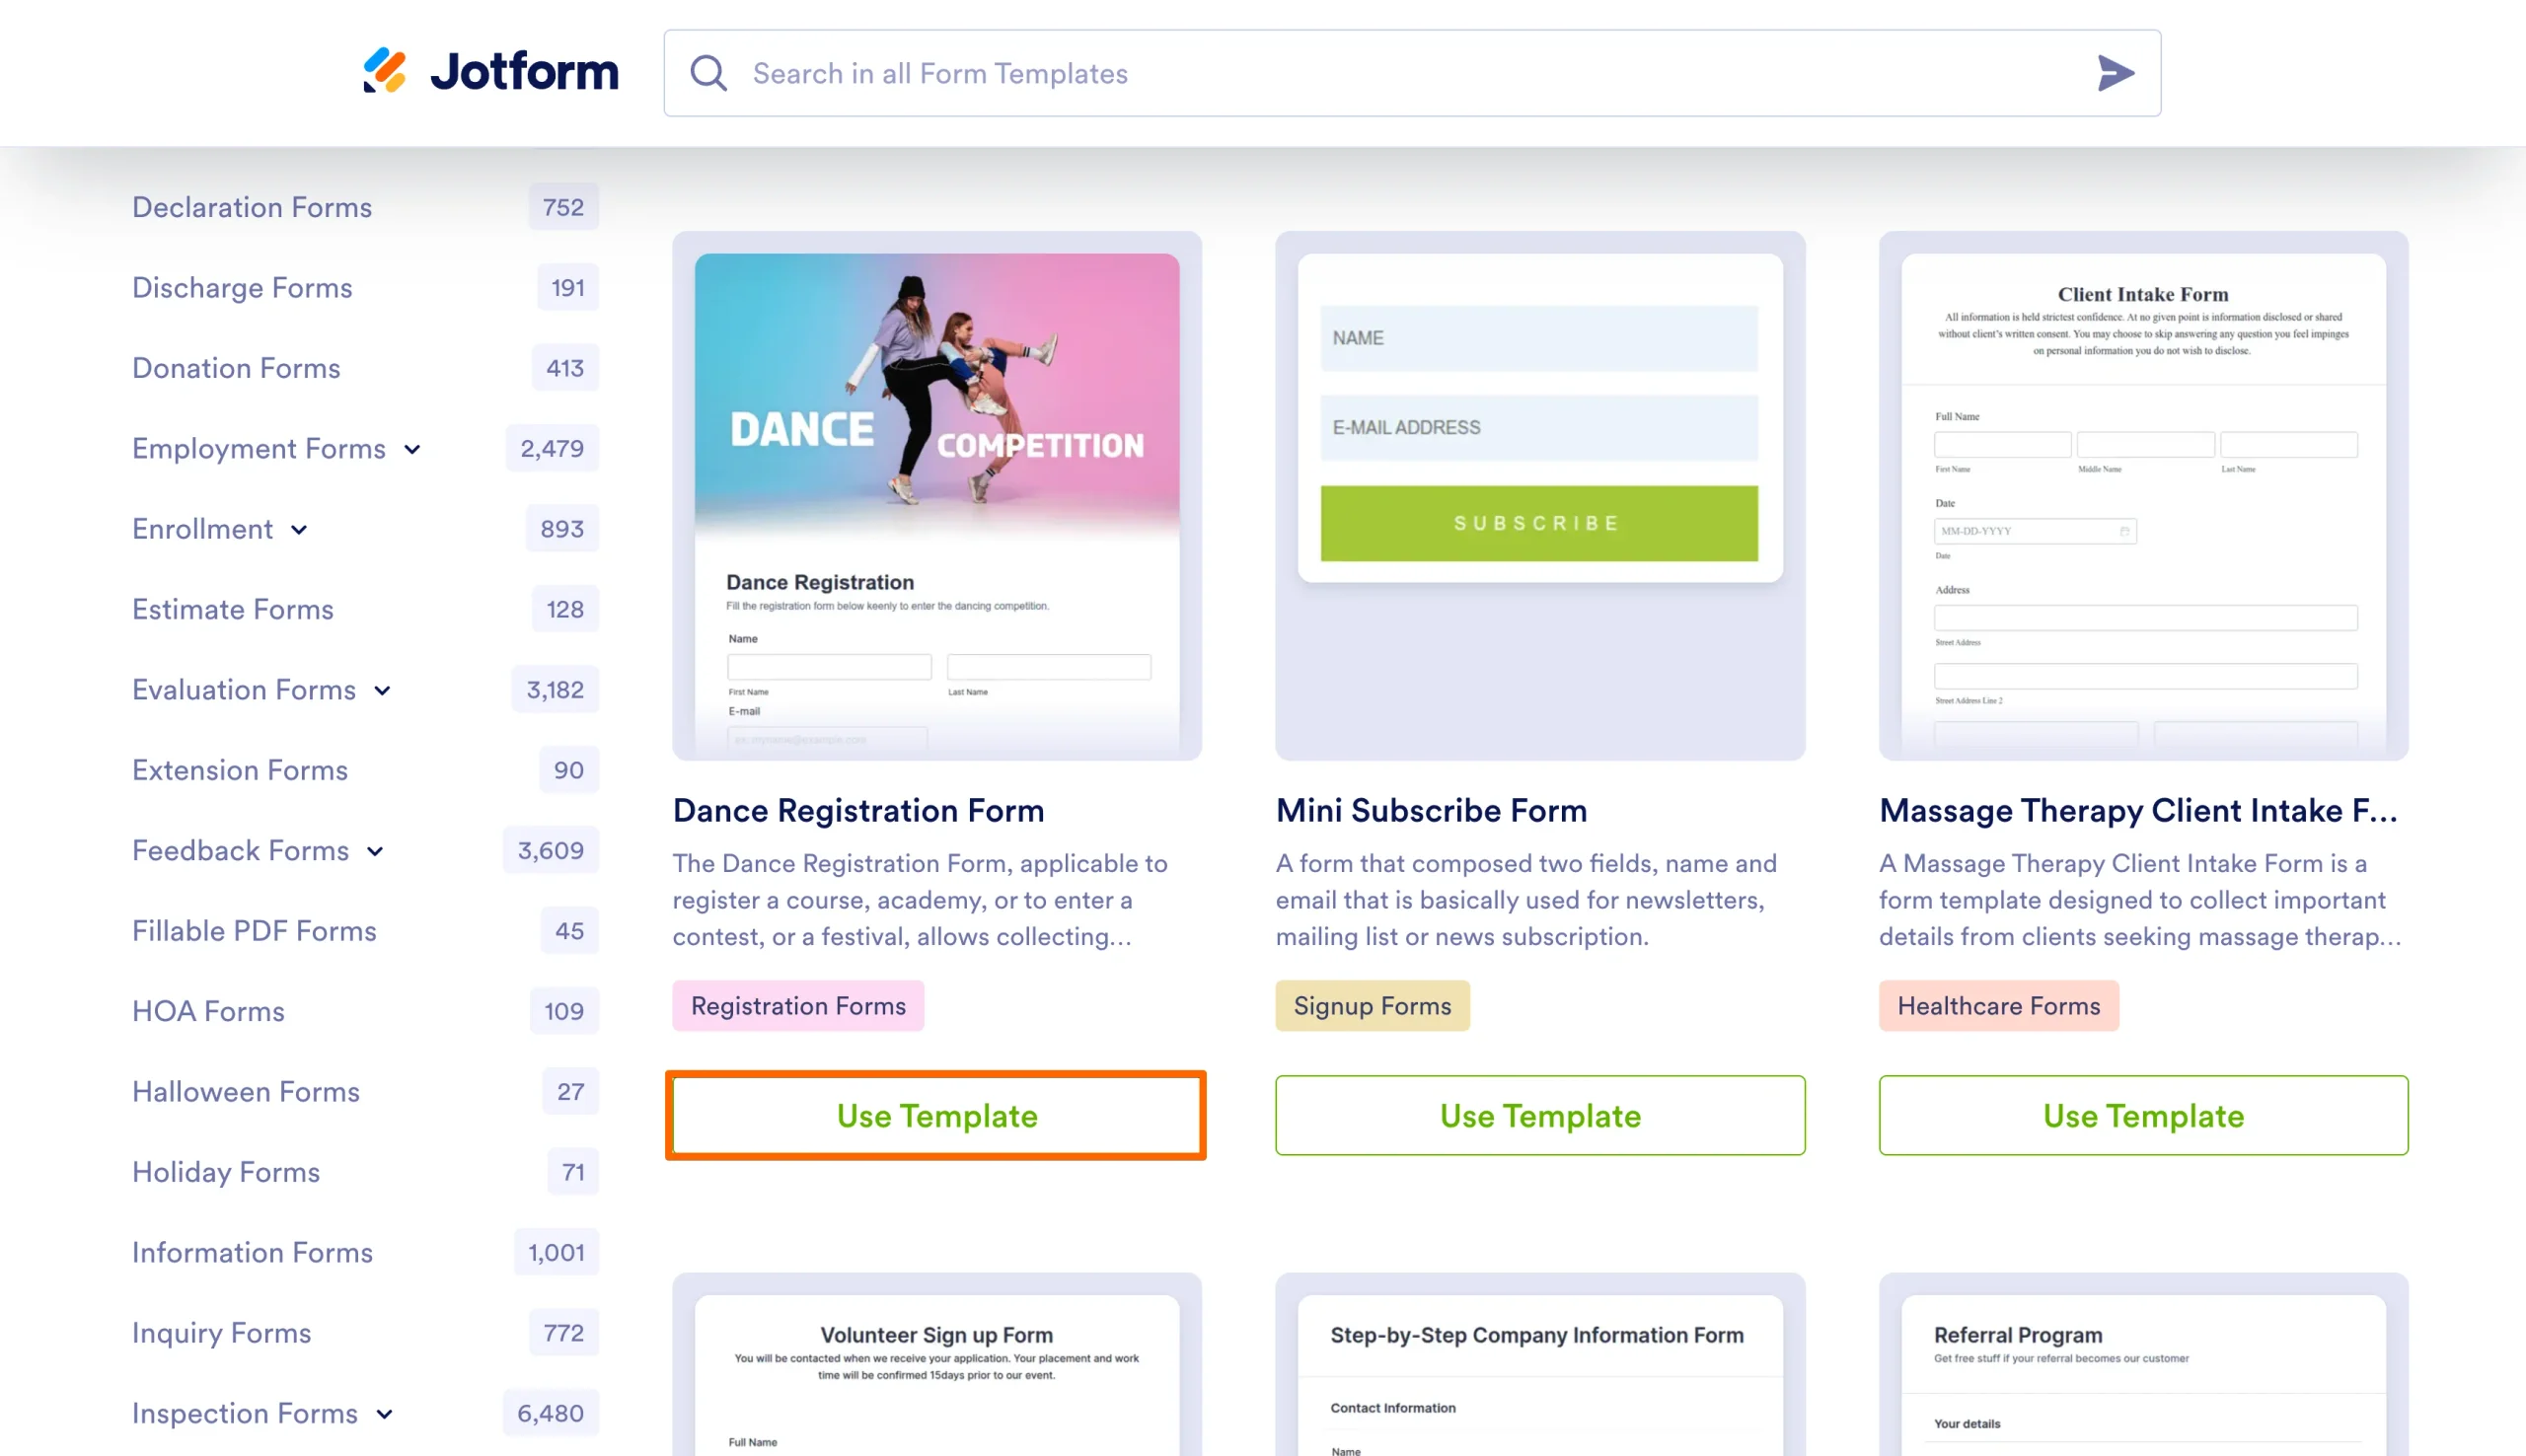Expand the Evaluation Forms chevron
The height and width of the screenshot is (1456, 2526).
(x=382, y=691)
